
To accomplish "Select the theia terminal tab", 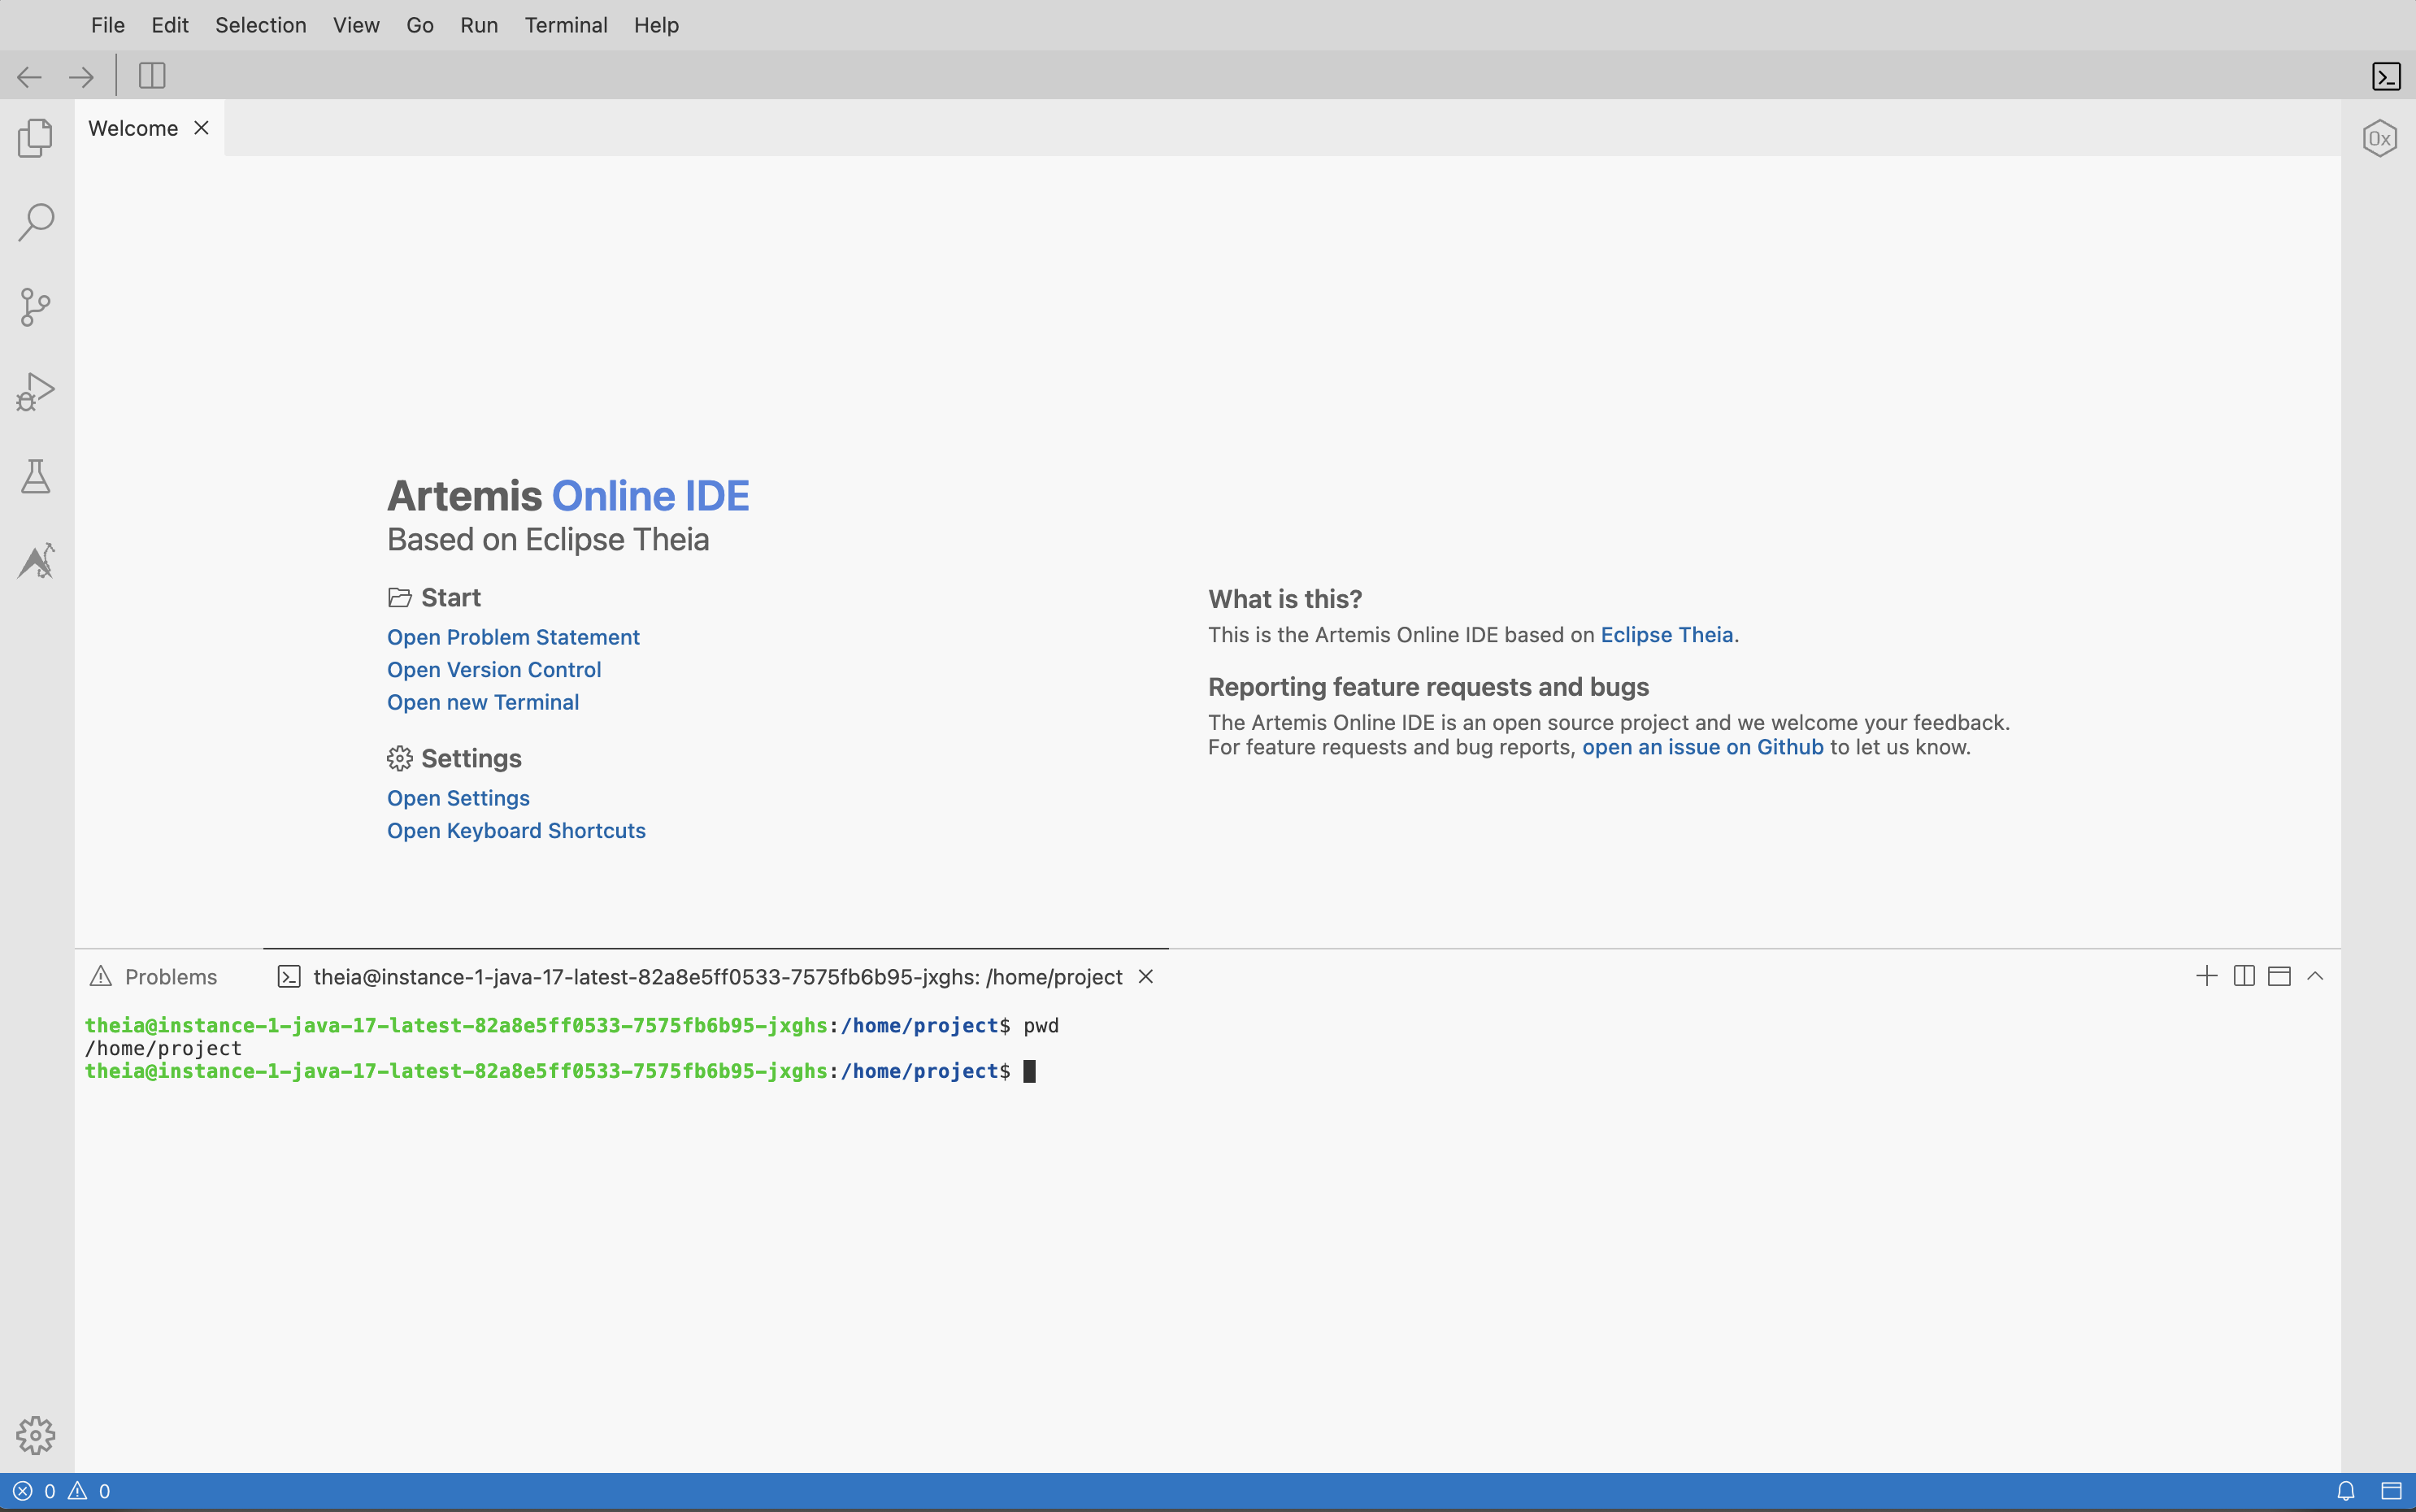I will pyautogui.click(x=716, y=976).
